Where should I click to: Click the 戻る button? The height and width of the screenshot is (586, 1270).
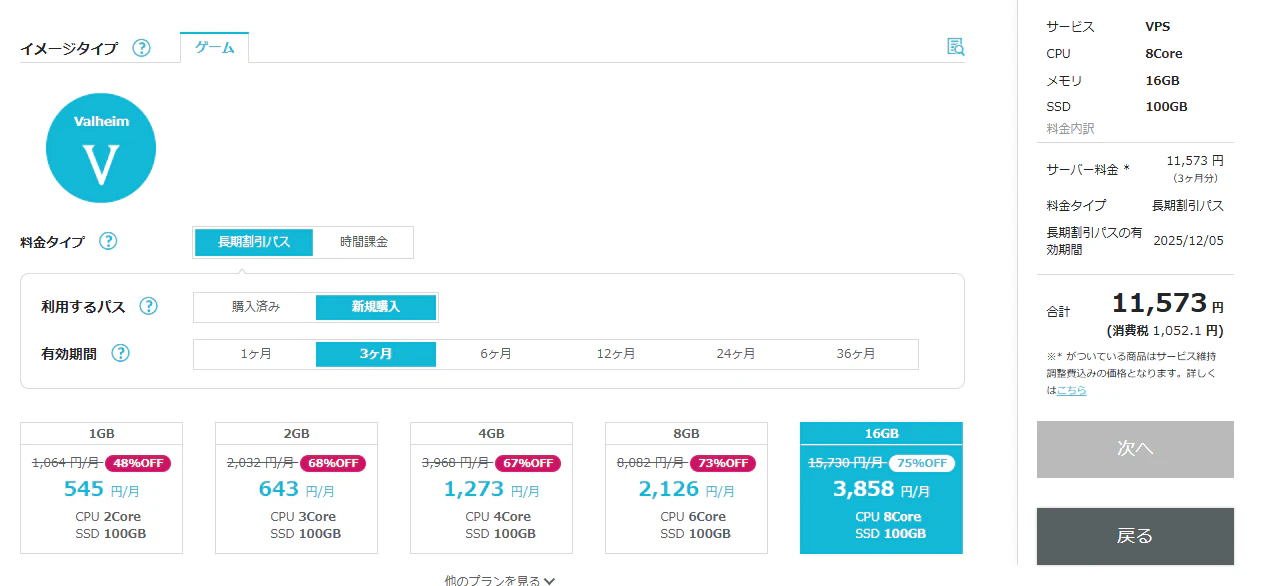point(1135,536)
